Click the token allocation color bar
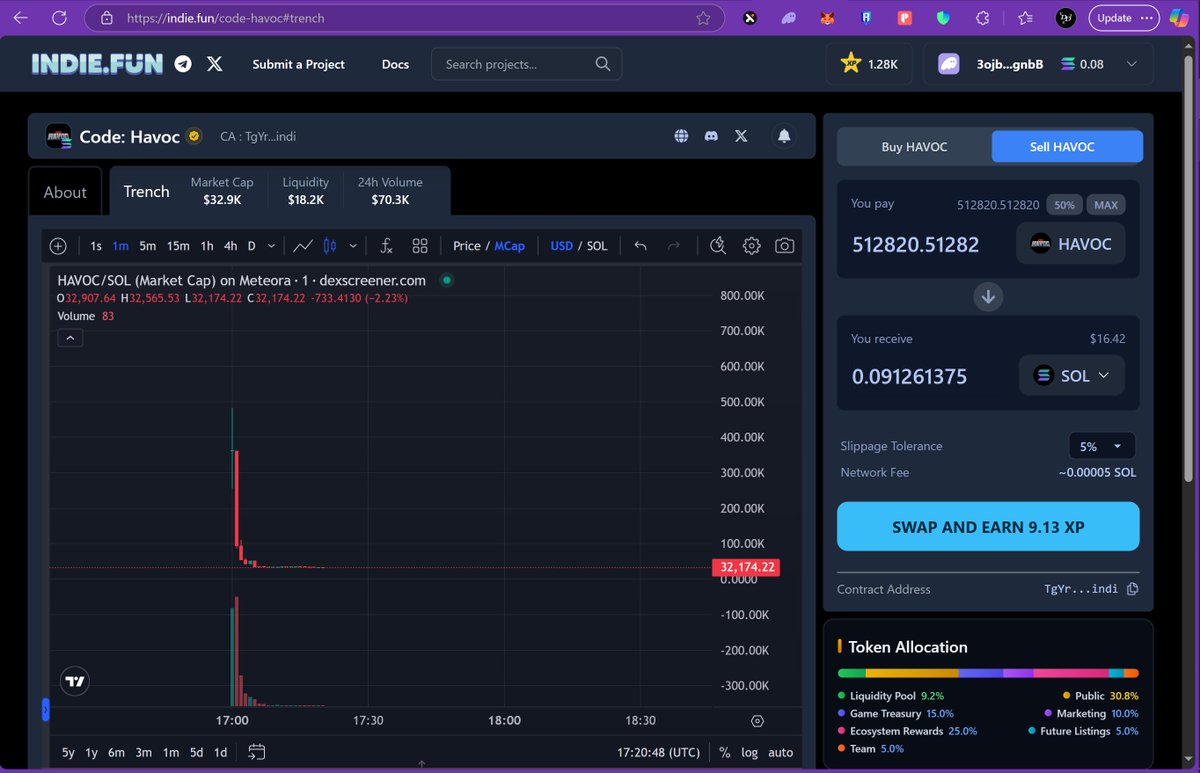Image resolution: width=1200 pixels, height=773 pixels. point(988,673)
